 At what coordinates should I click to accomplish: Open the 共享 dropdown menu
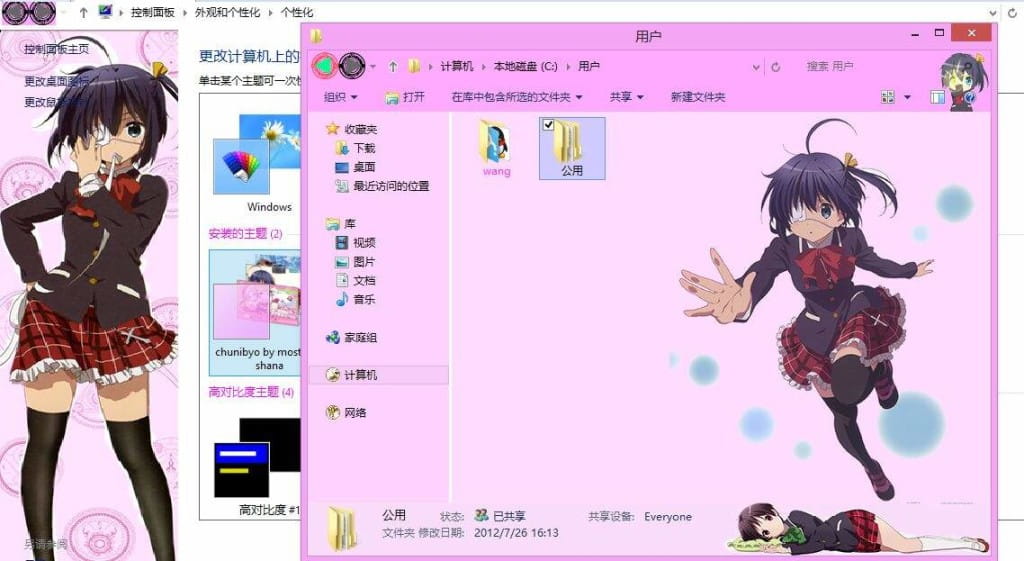pos(626,97)
